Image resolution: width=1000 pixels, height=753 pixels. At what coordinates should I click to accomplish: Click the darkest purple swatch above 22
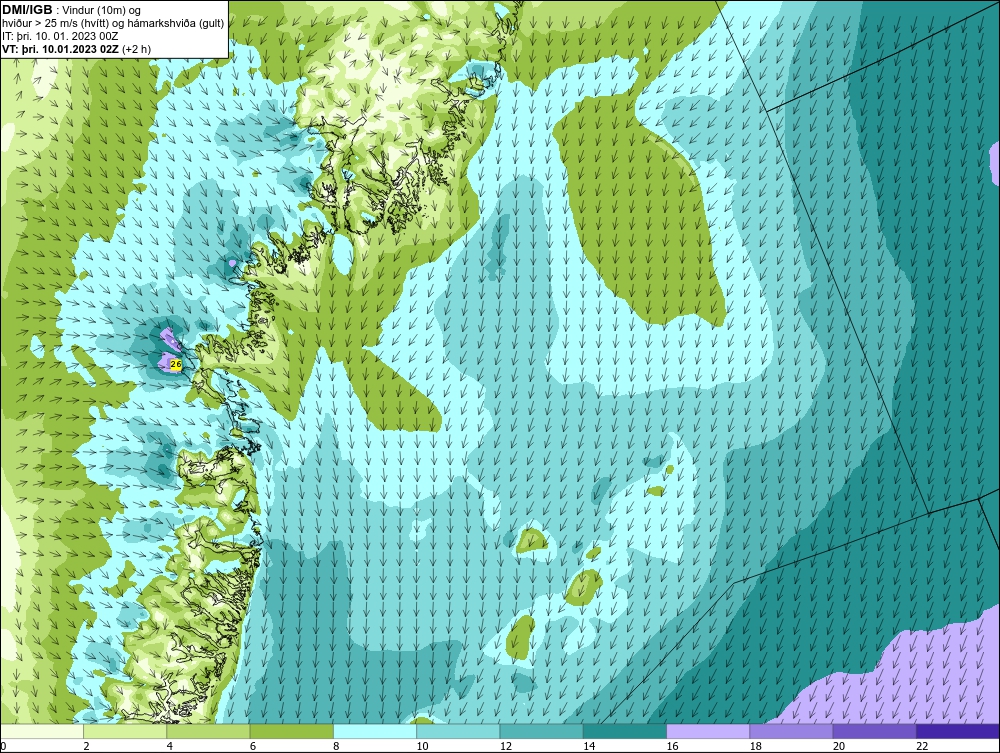pyautogui.click(x=958, y=731)
